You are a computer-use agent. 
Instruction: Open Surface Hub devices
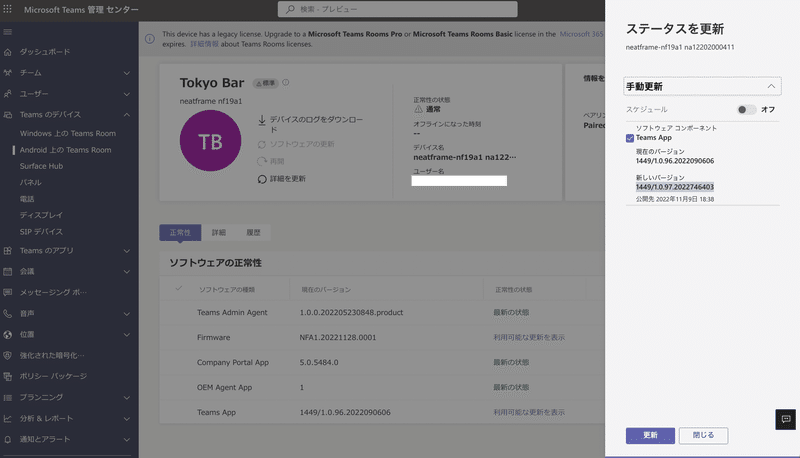(x=41, y=166)
